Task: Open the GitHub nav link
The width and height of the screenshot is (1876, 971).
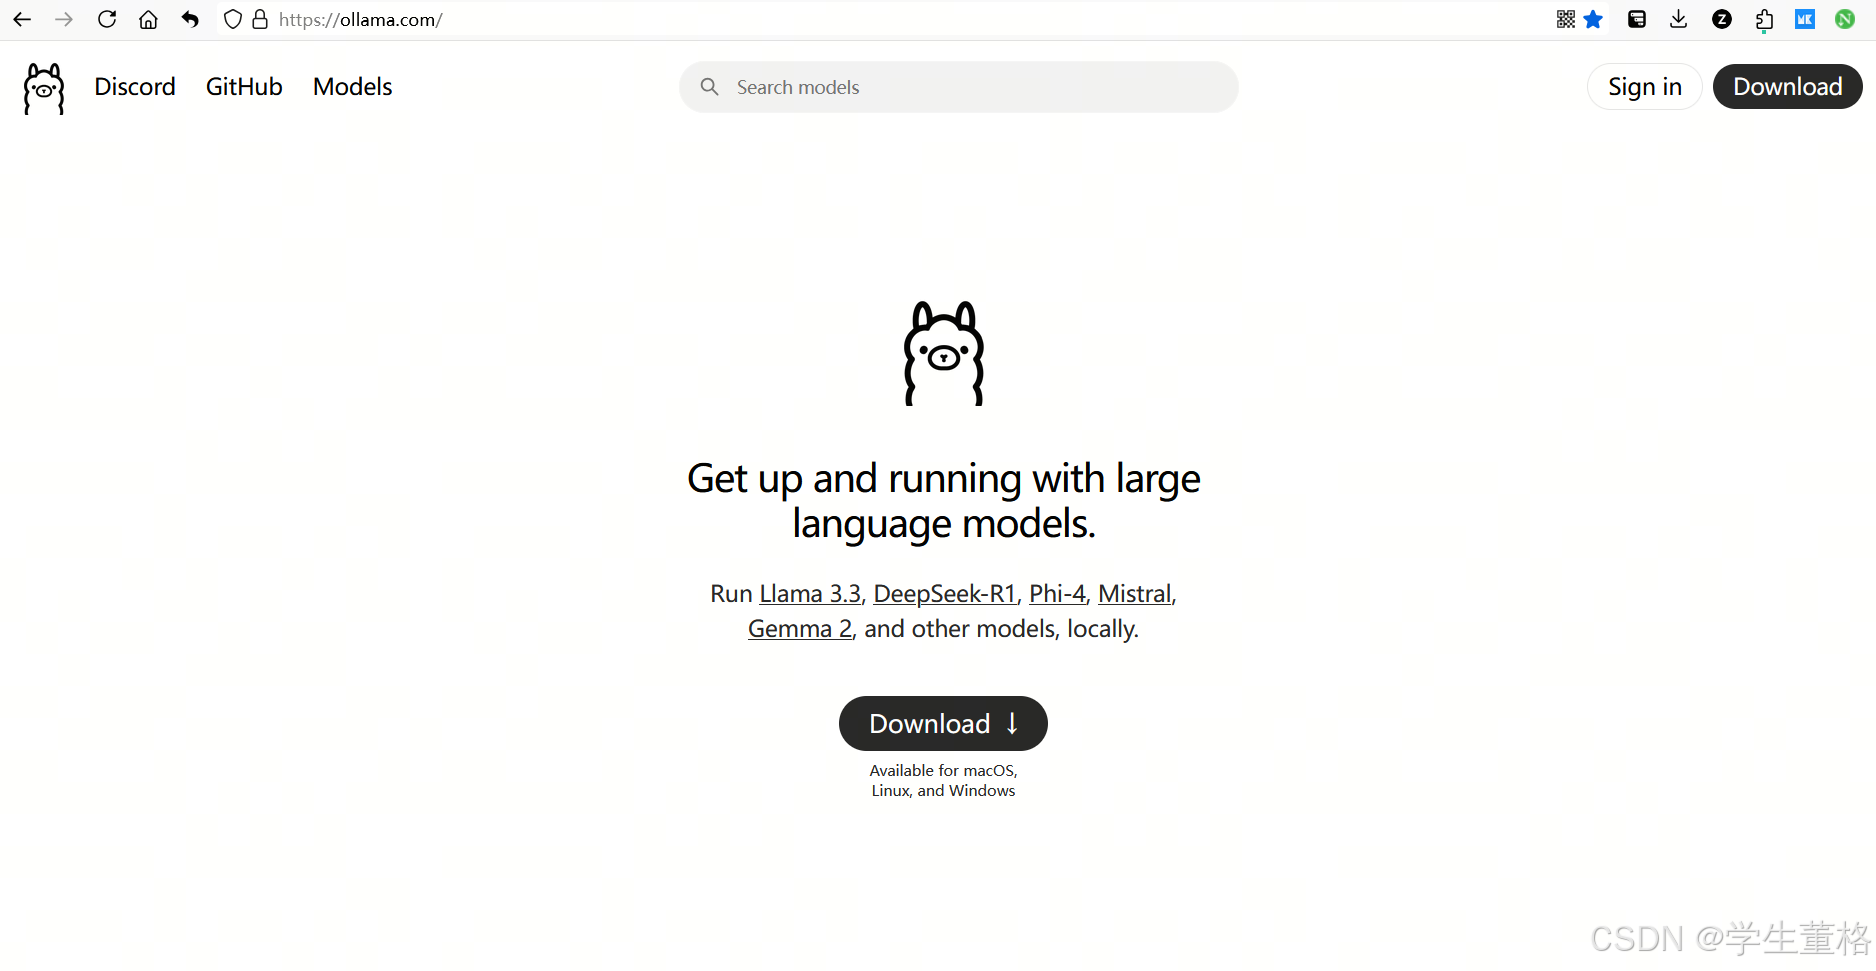Action: coord(244,87)
